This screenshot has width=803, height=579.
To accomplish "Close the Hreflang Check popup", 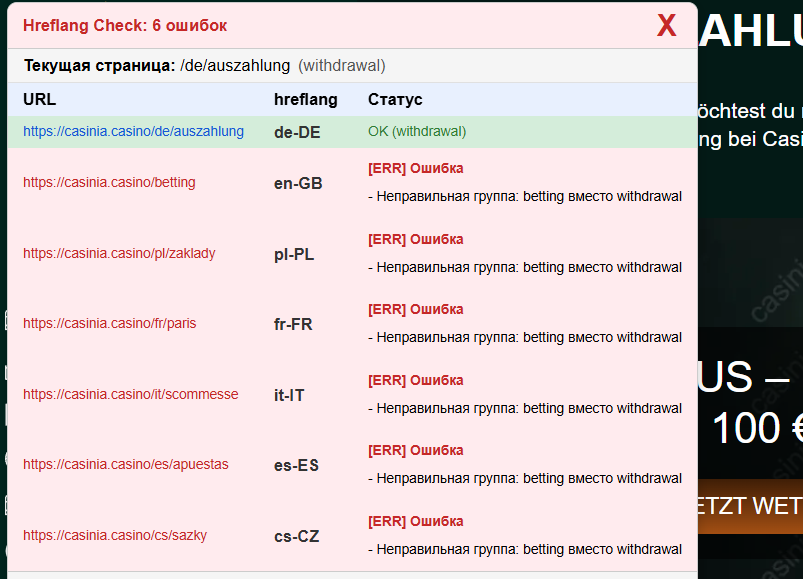I will (666, 26).
